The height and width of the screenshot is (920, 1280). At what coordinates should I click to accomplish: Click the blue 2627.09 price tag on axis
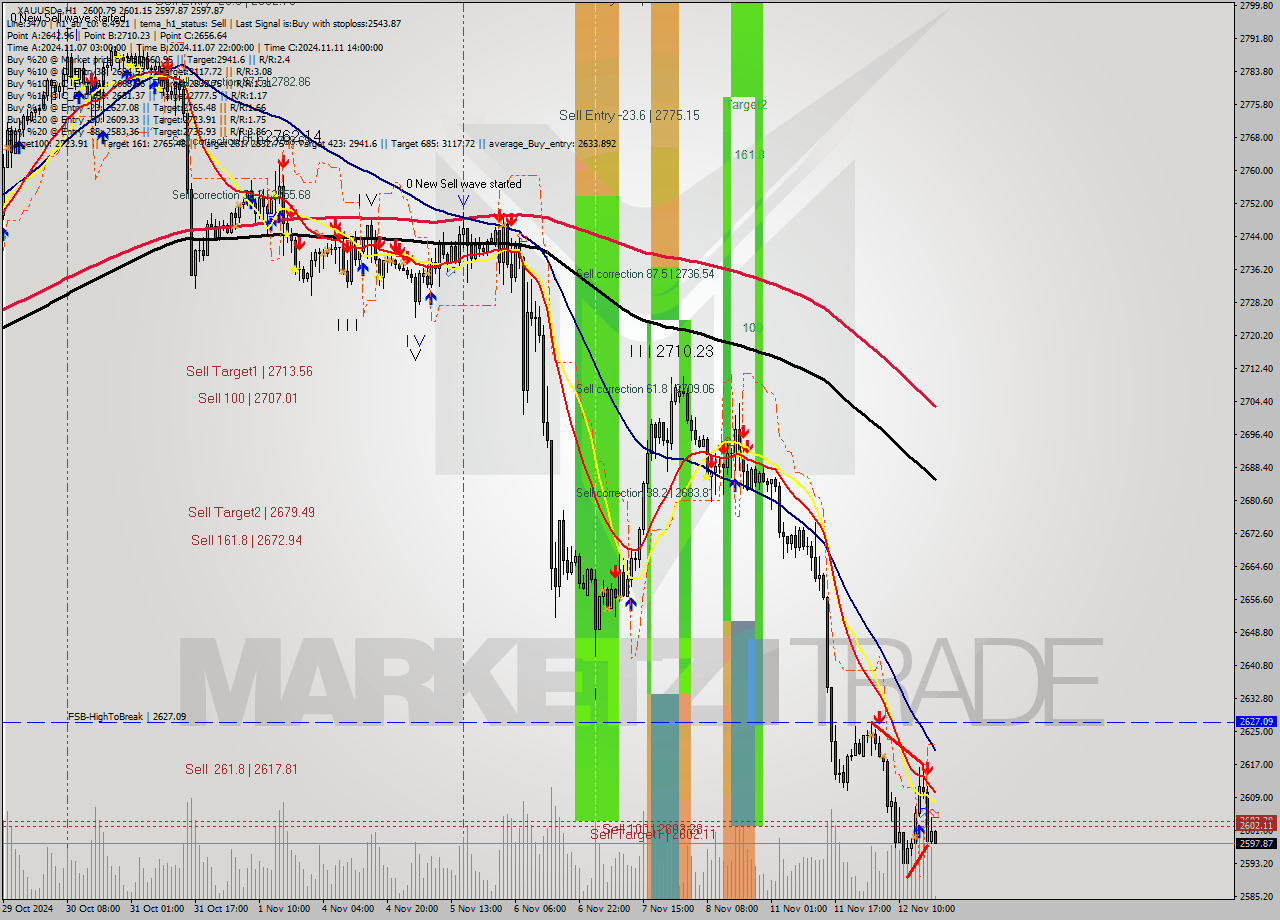[x=1256, y=721]
